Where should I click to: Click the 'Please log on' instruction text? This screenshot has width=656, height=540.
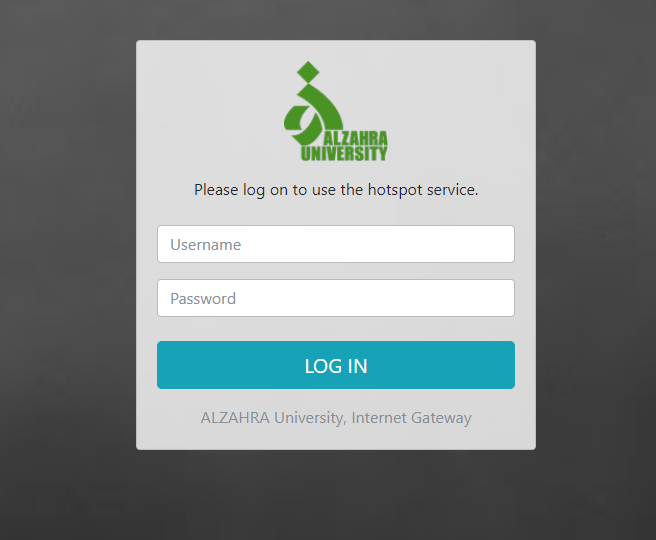pyautogui.click(x=336, y=190)
